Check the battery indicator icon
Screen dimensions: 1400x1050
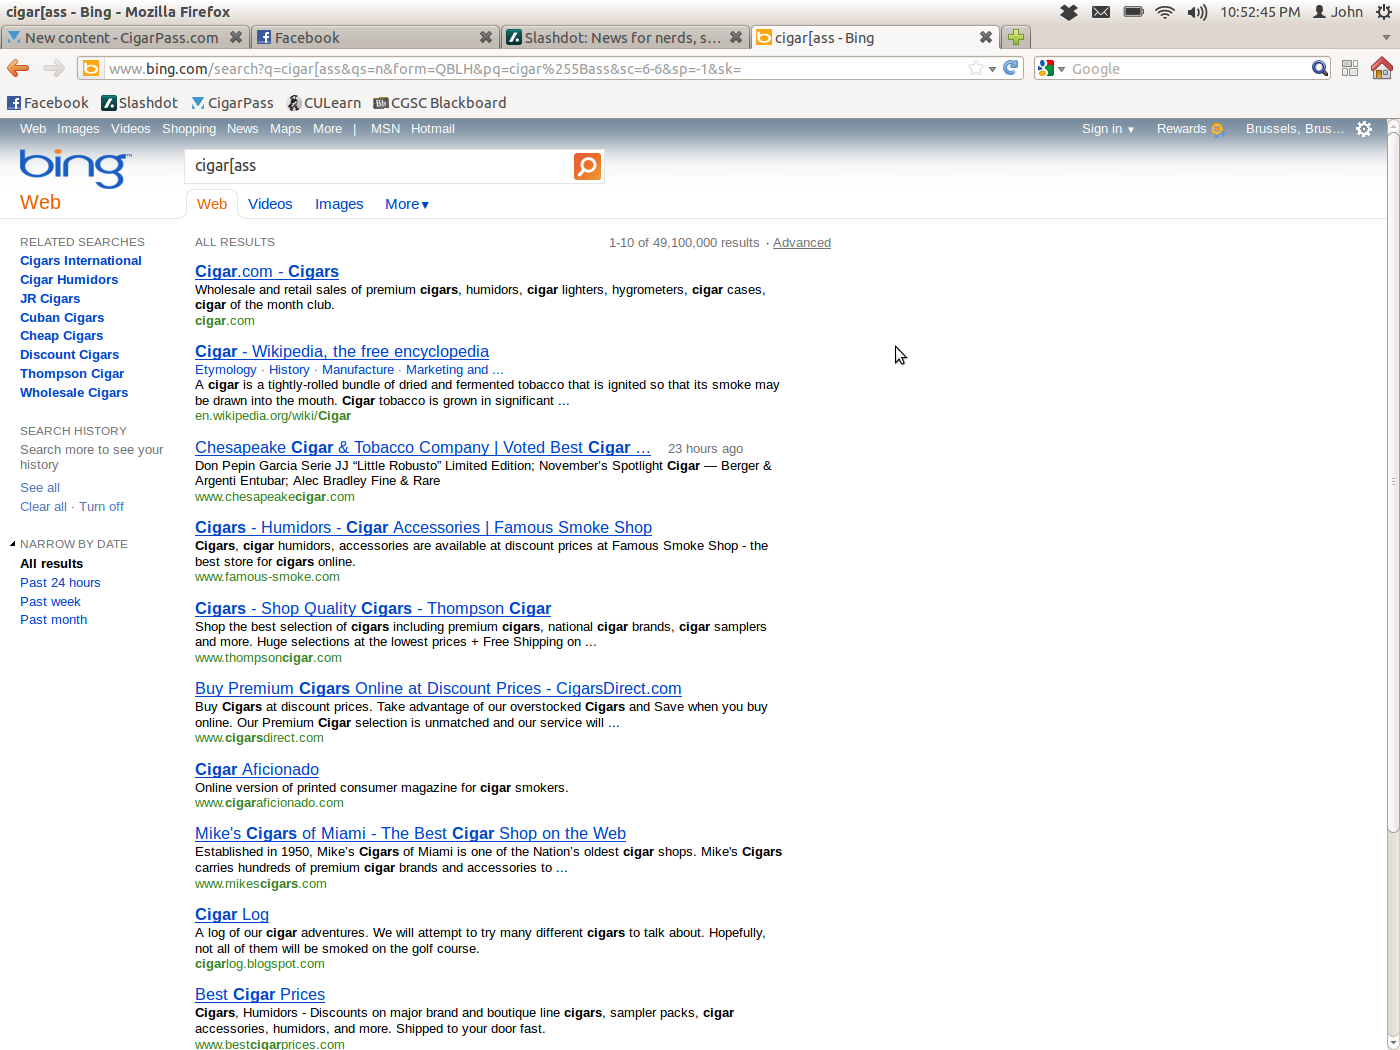pyautogui.click(x=1133, y=12)
